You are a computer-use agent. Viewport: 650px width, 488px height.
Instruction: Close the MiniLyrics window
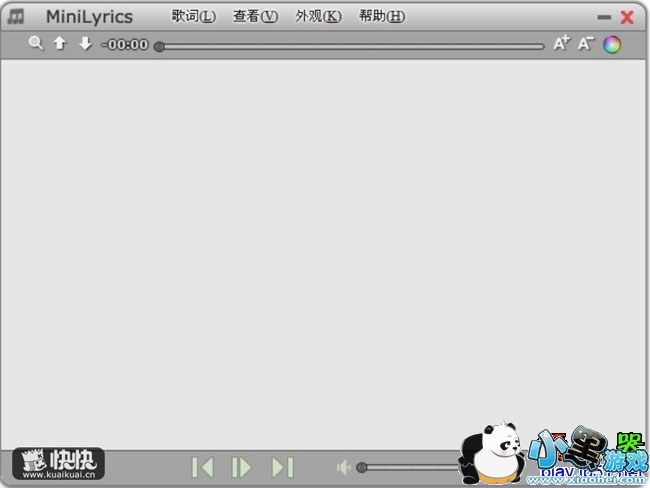627,17
